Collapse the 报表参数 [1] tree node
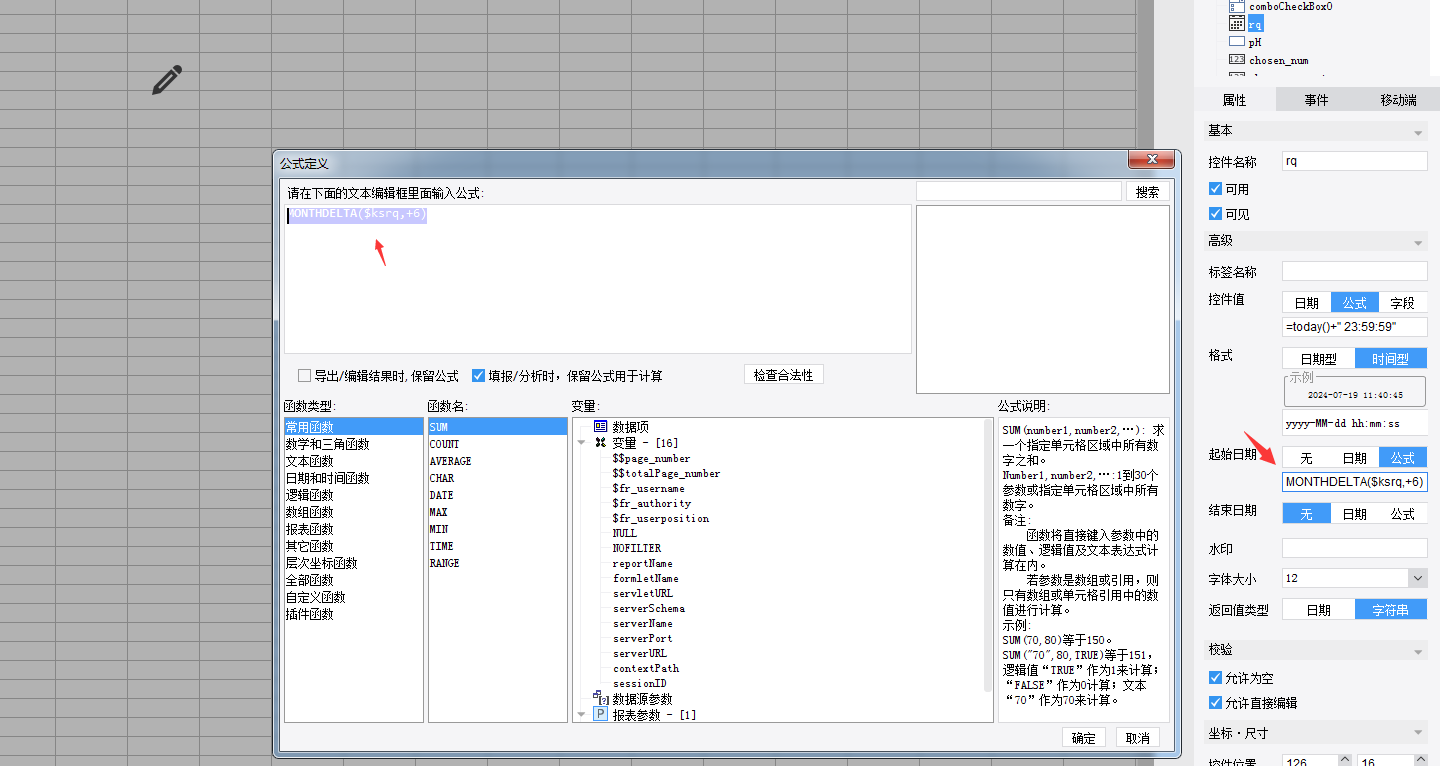This screenshot has height=766, width=1440. [581, 714]
